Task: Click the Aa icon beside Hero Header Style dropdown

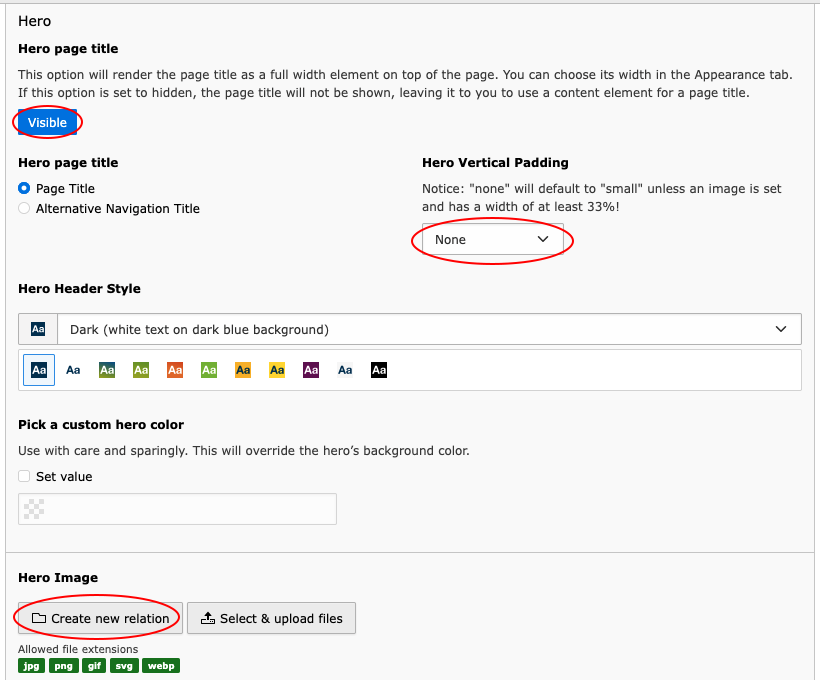Action: coord(38,329)
